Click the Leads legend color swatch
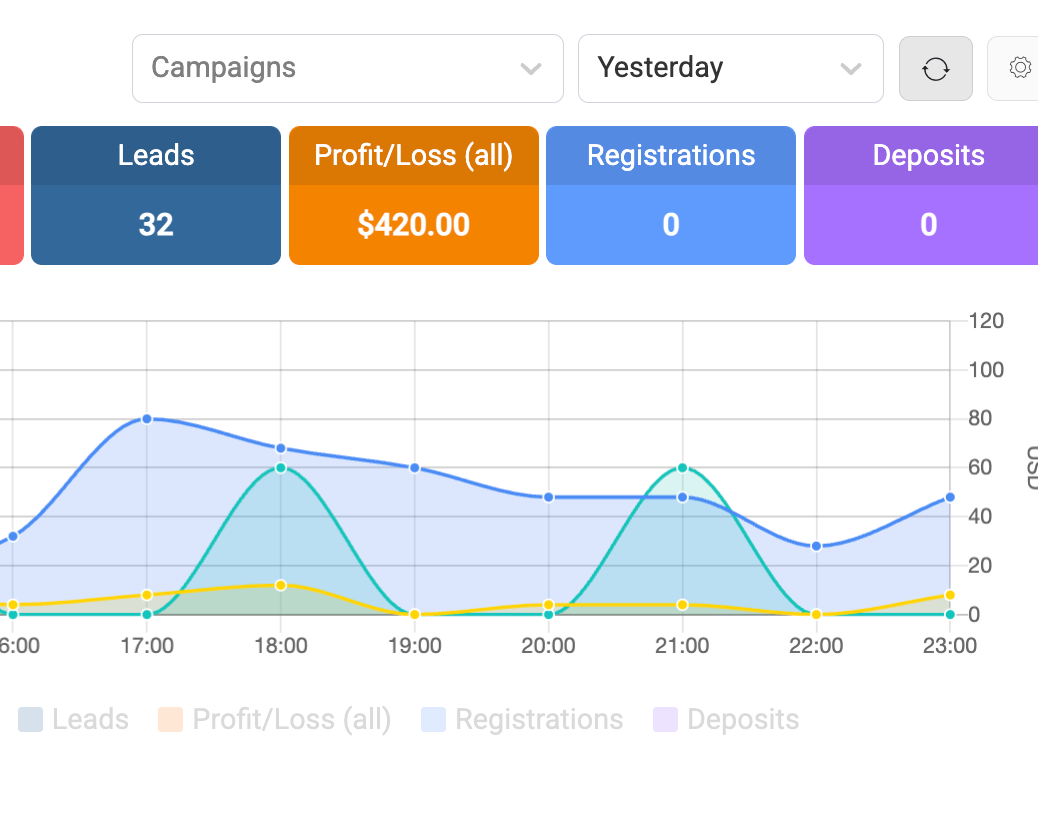1038x818 pixels. [x=30, y=719]
